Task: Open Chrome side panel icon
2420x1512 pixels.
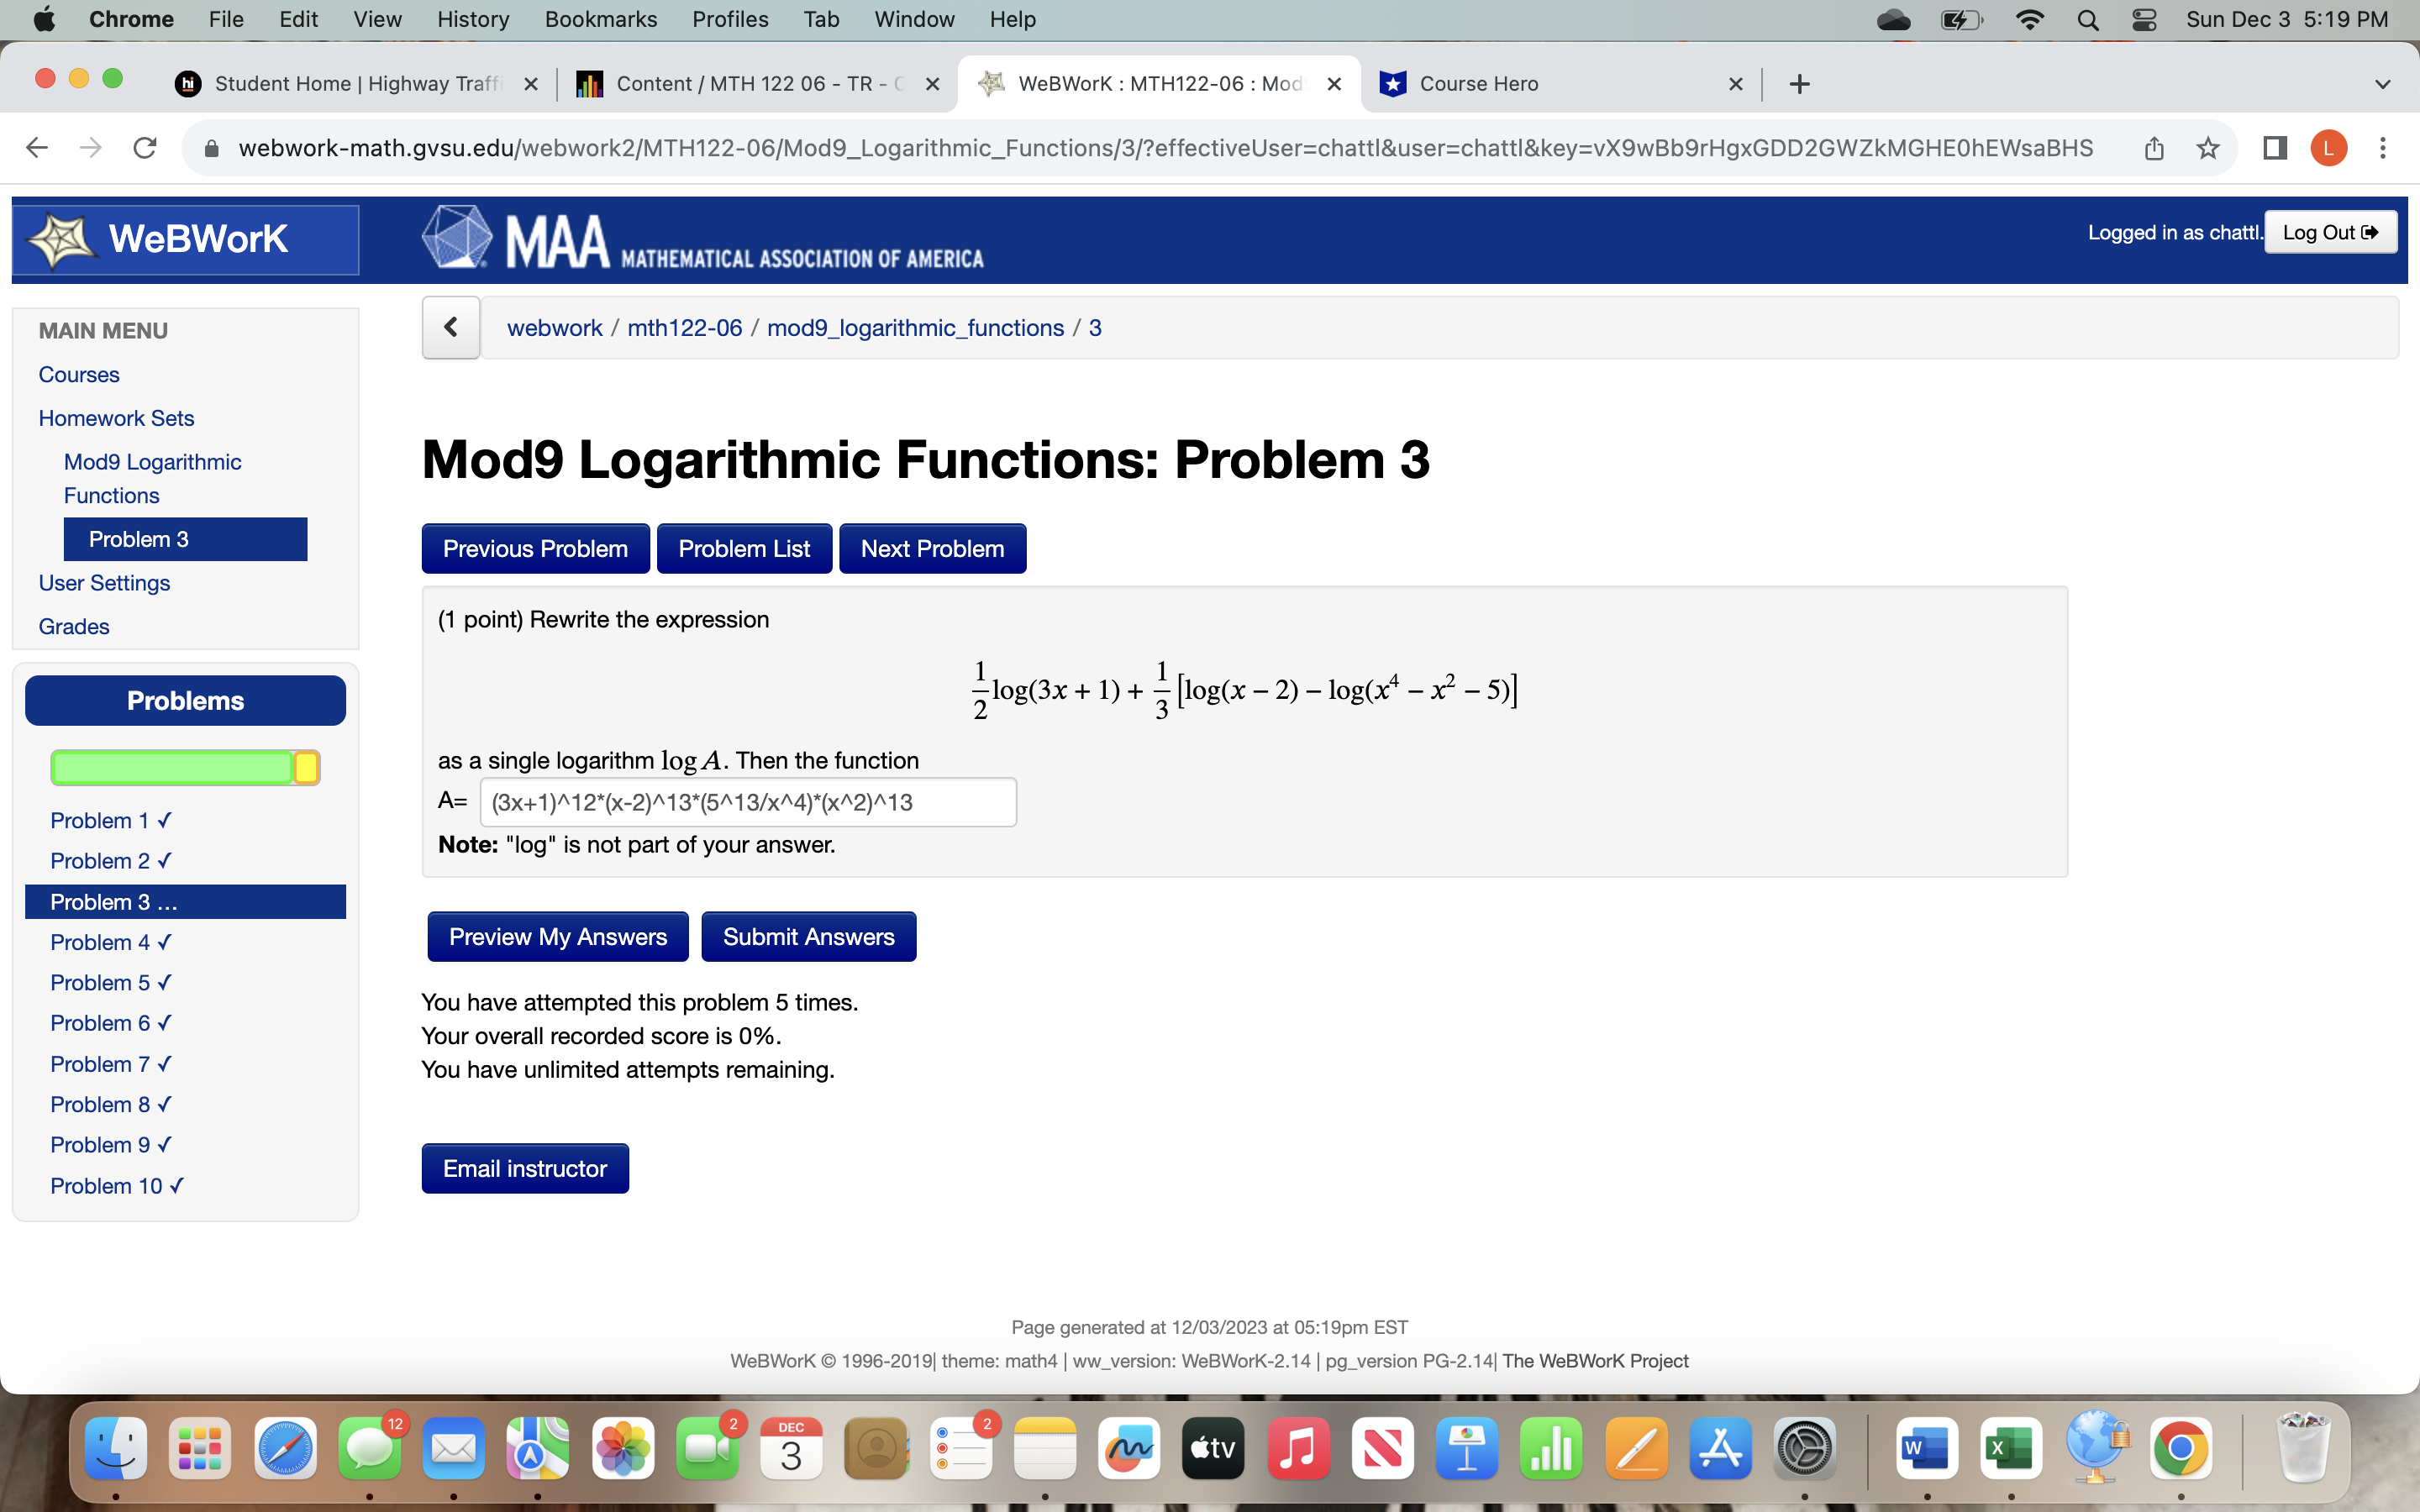Action: (x=2275, y=148)
